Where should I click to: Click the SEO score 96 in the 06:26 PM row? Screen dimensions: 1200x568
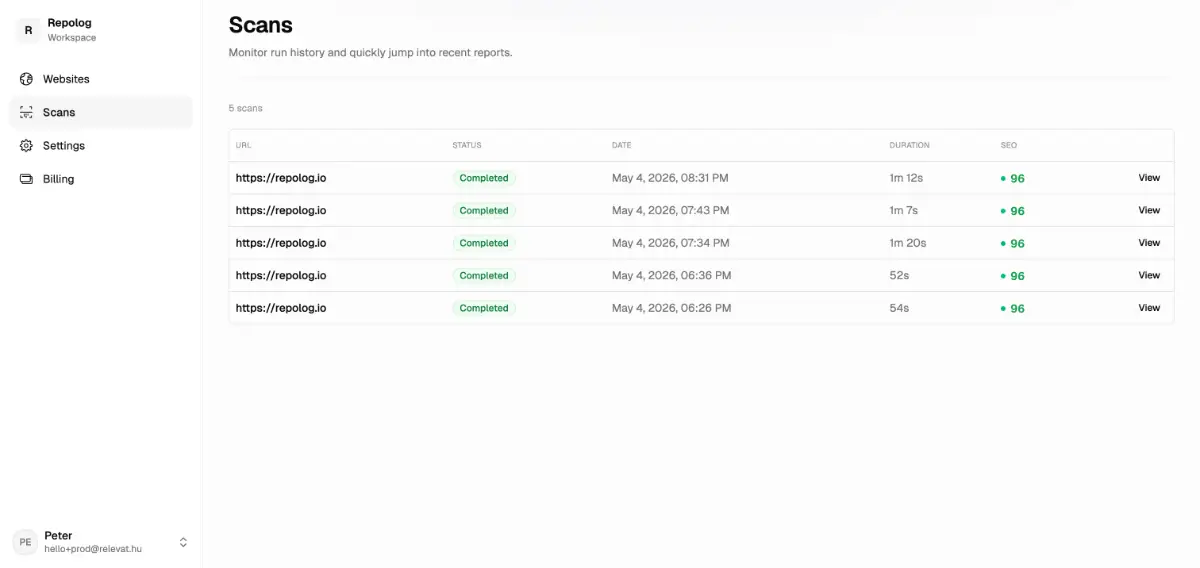1013,309
